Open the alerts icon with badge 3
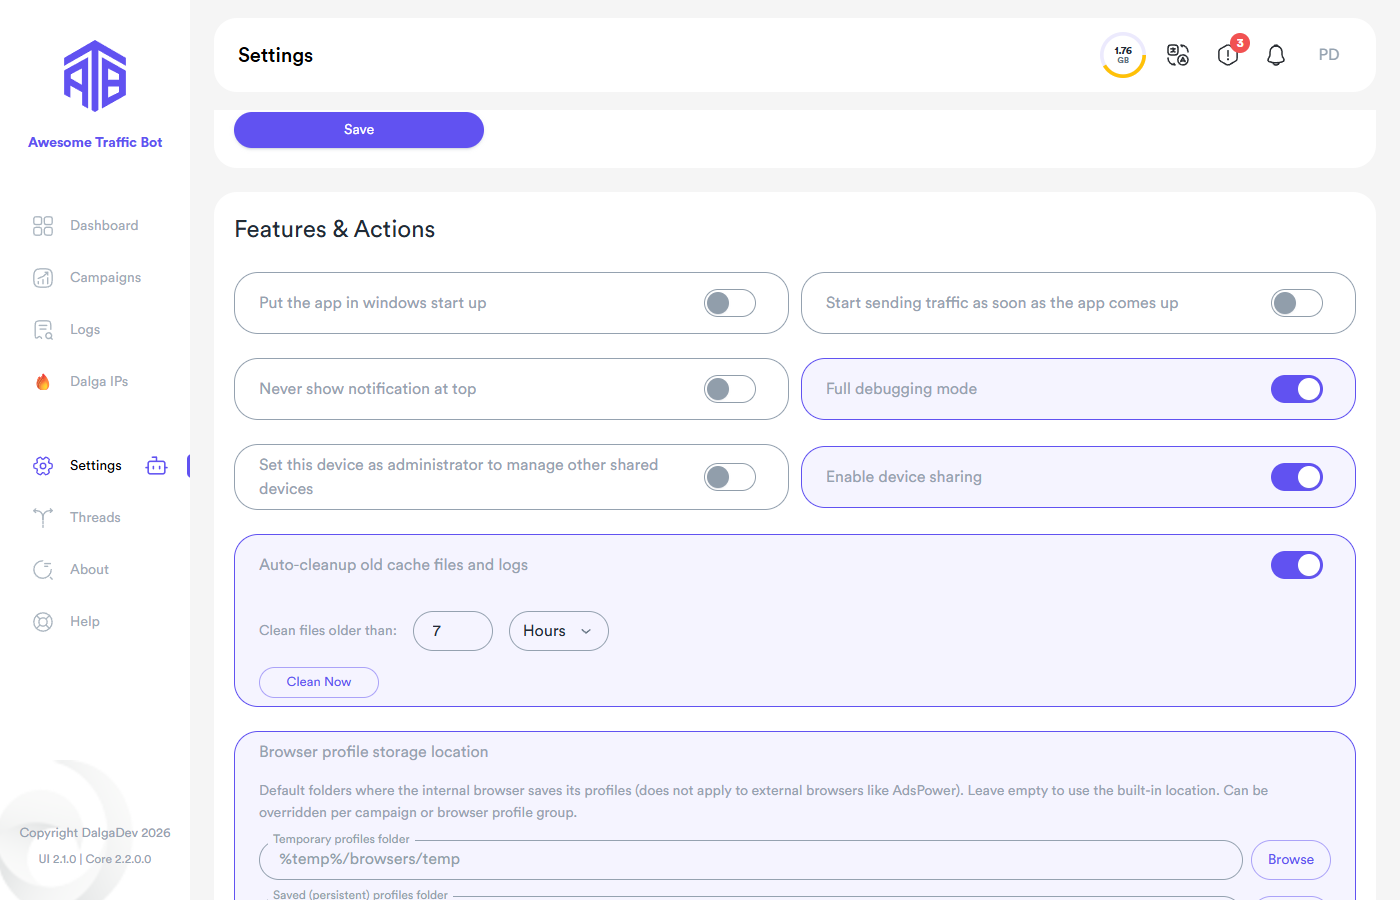 tap(1229, 54)
